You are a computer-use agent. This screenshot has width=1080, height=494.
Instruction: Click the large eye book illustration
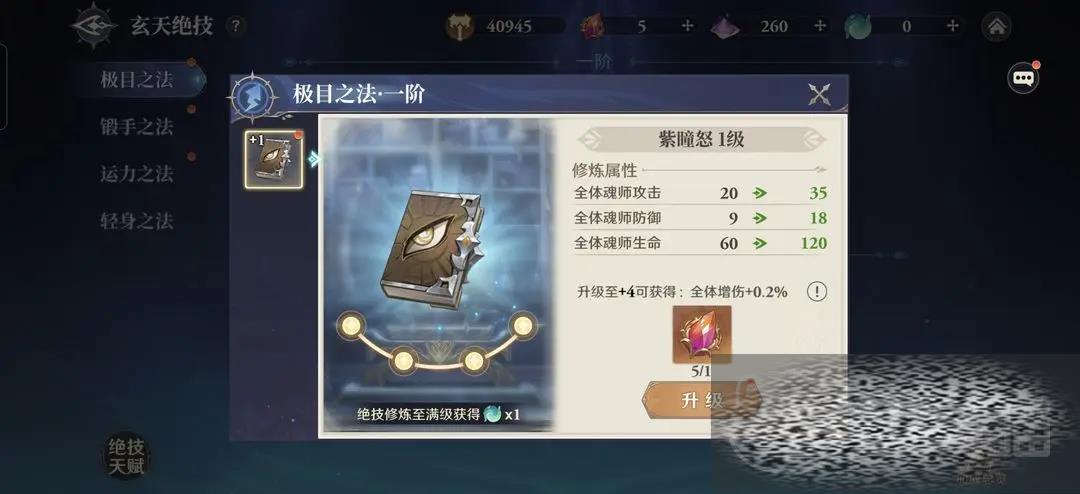pyautogui.click(x=432, y=247)
